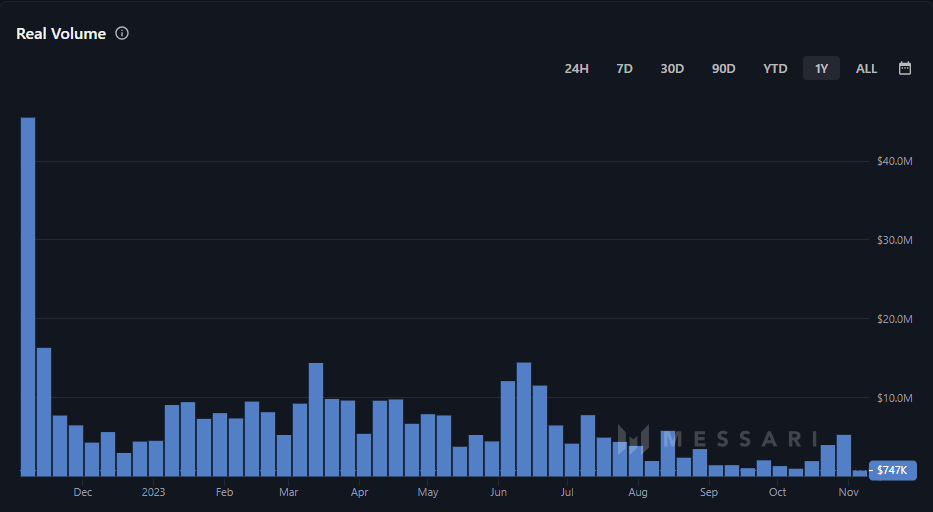Click the $30.0M axis label
The image size is (933, 512).
[x=894, y=240]
